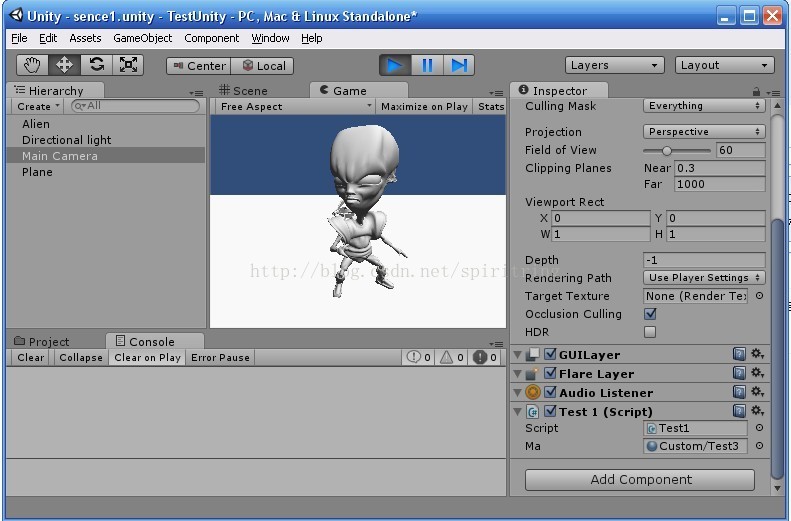The image size is (791, 521).
Task: Clear the Console log
Action: (x=30, y=358)
